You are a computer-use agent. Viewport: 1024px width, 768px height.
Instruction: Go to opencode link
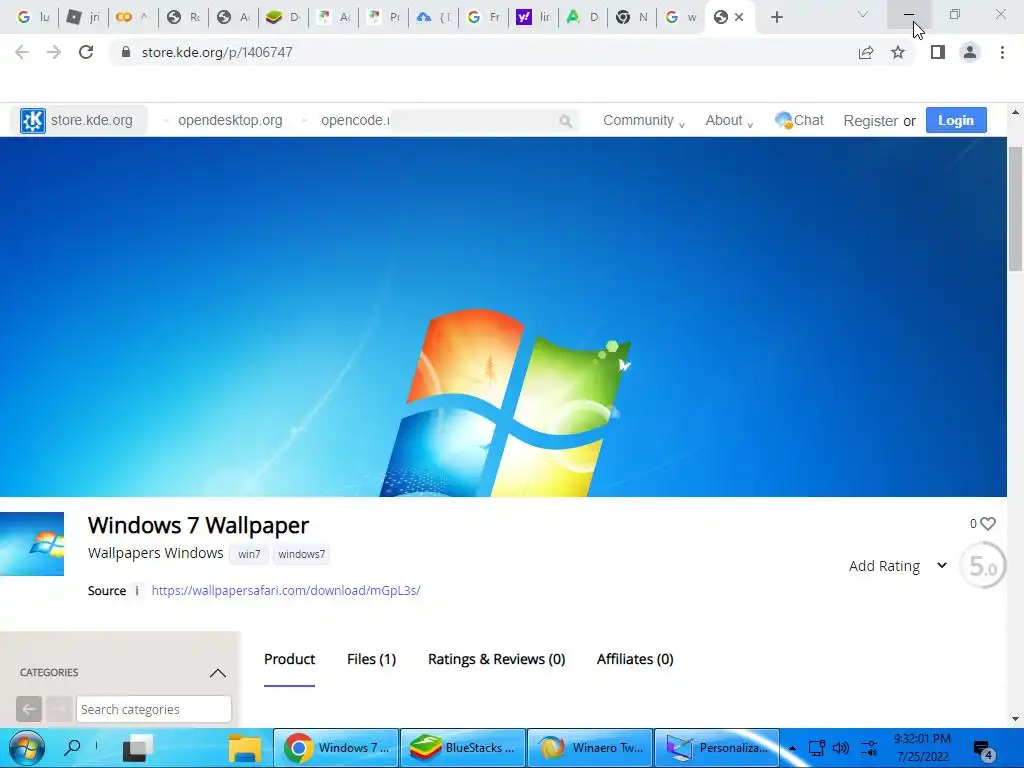355,120
